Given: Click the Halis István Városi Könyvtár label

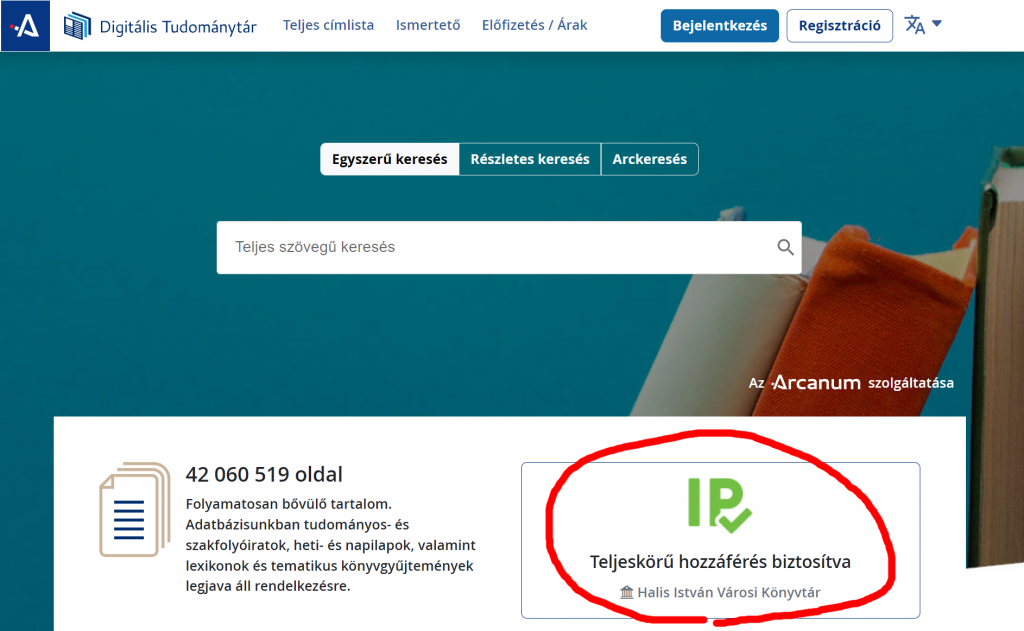Looking at the screenshot, I should coord(729,592).
